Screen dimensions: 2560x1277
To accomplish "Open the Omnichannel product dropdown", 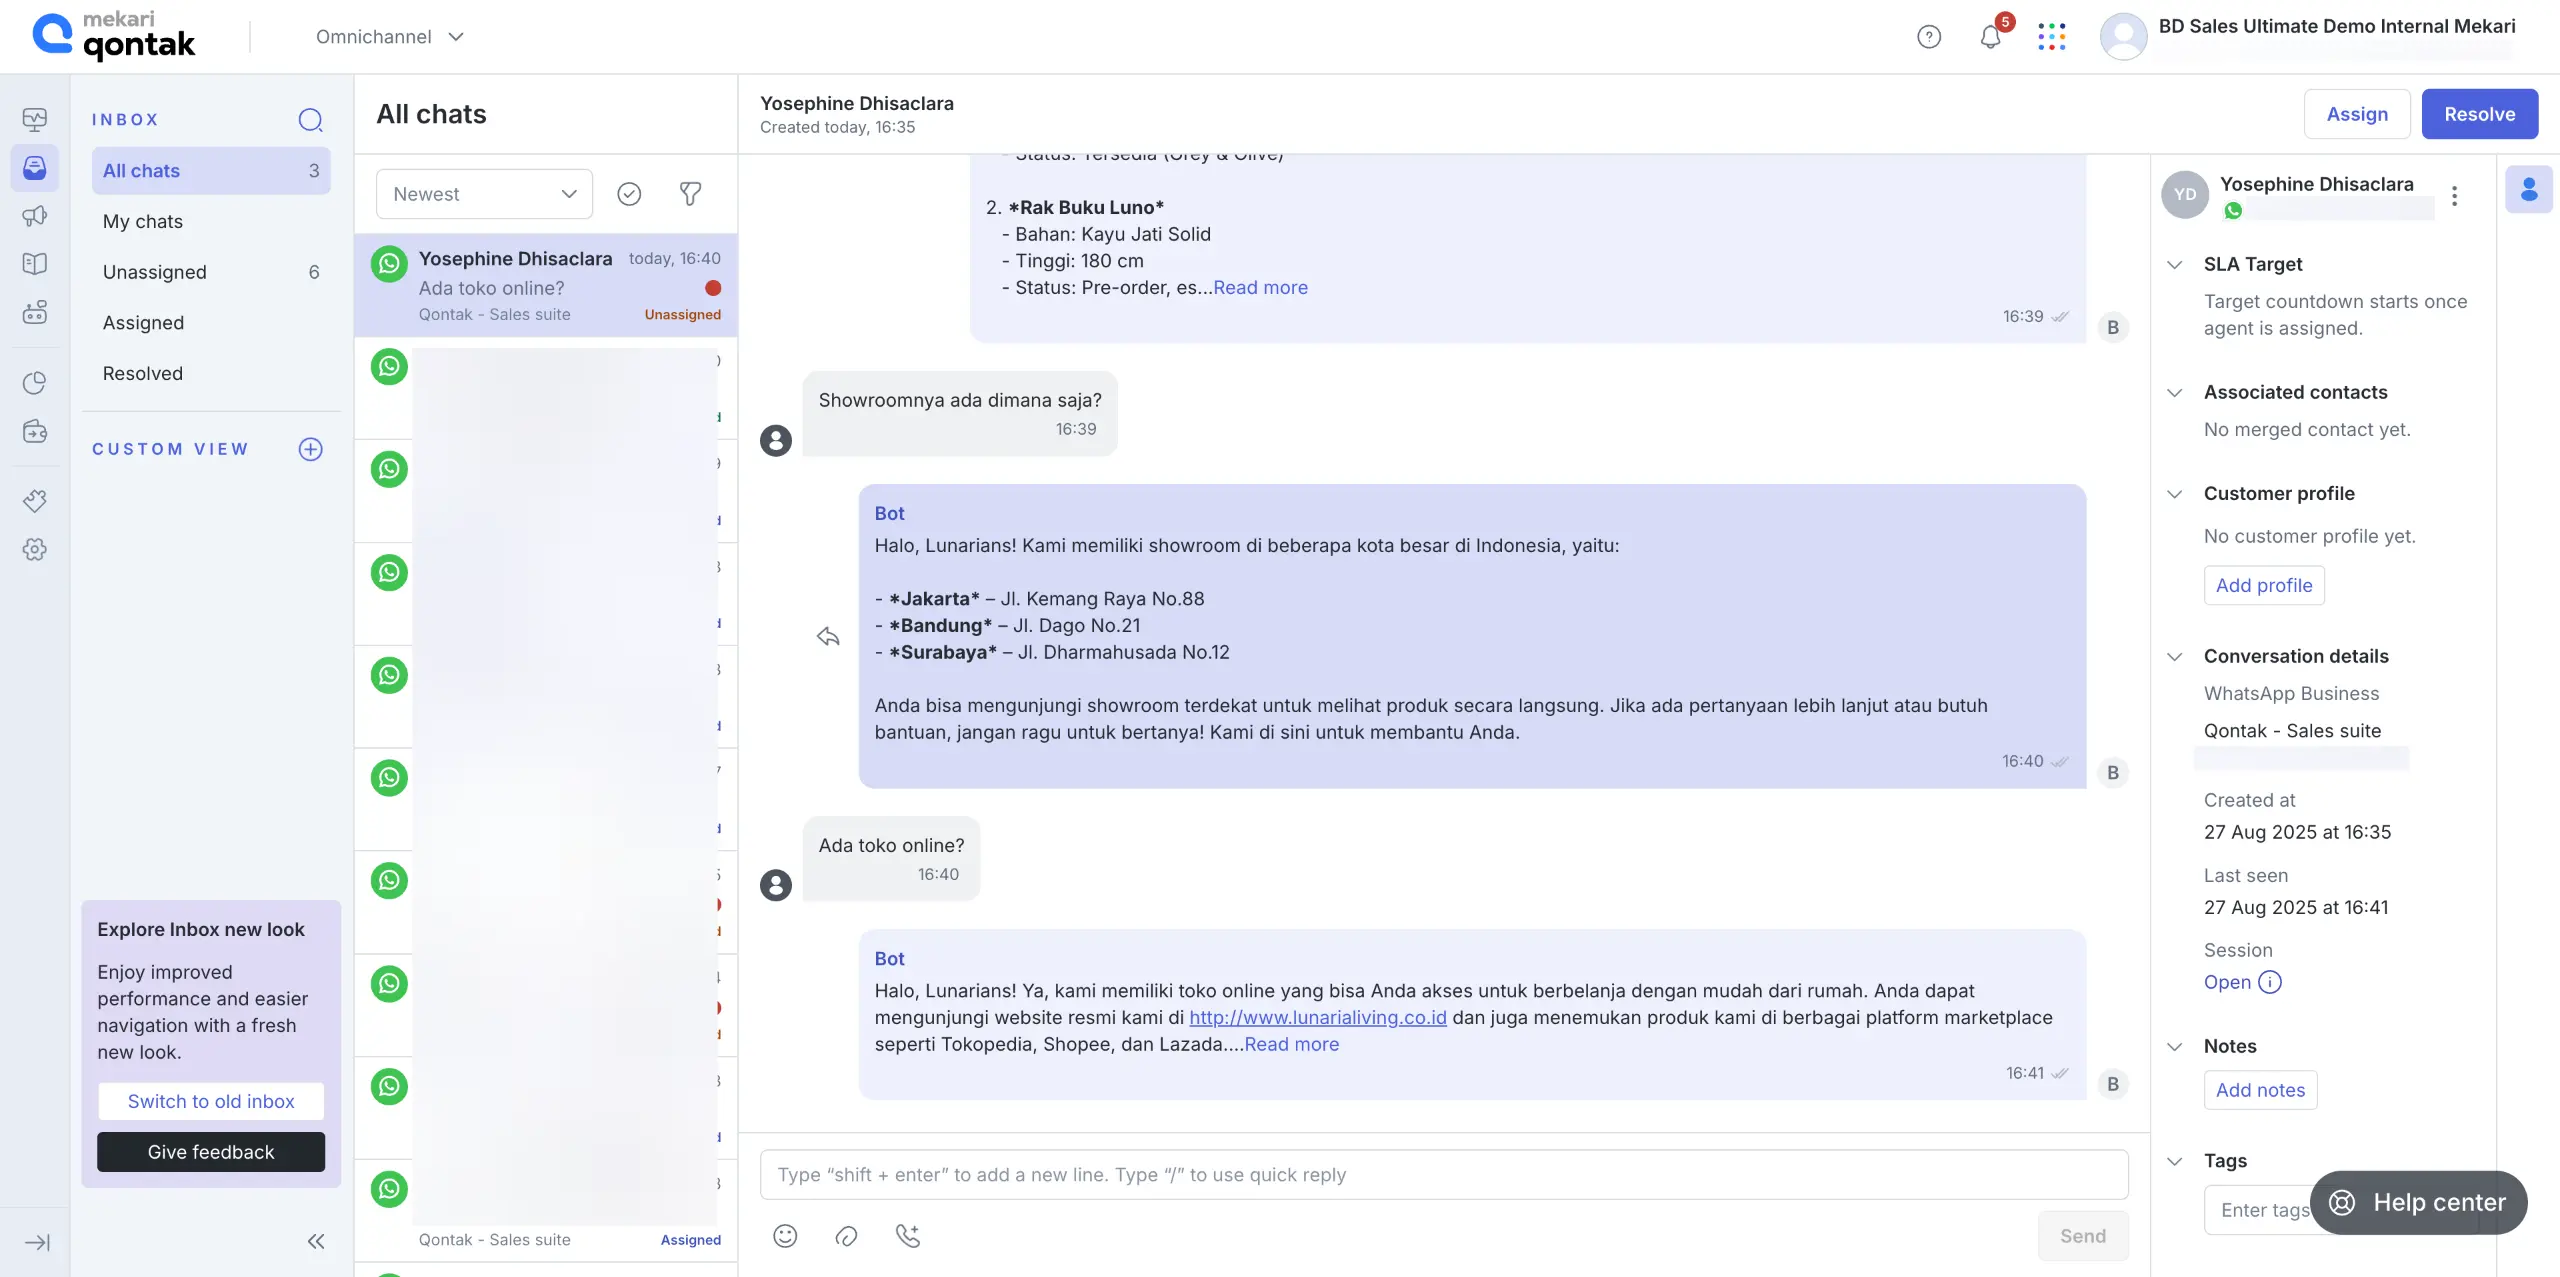I will [x=390, y=37].
